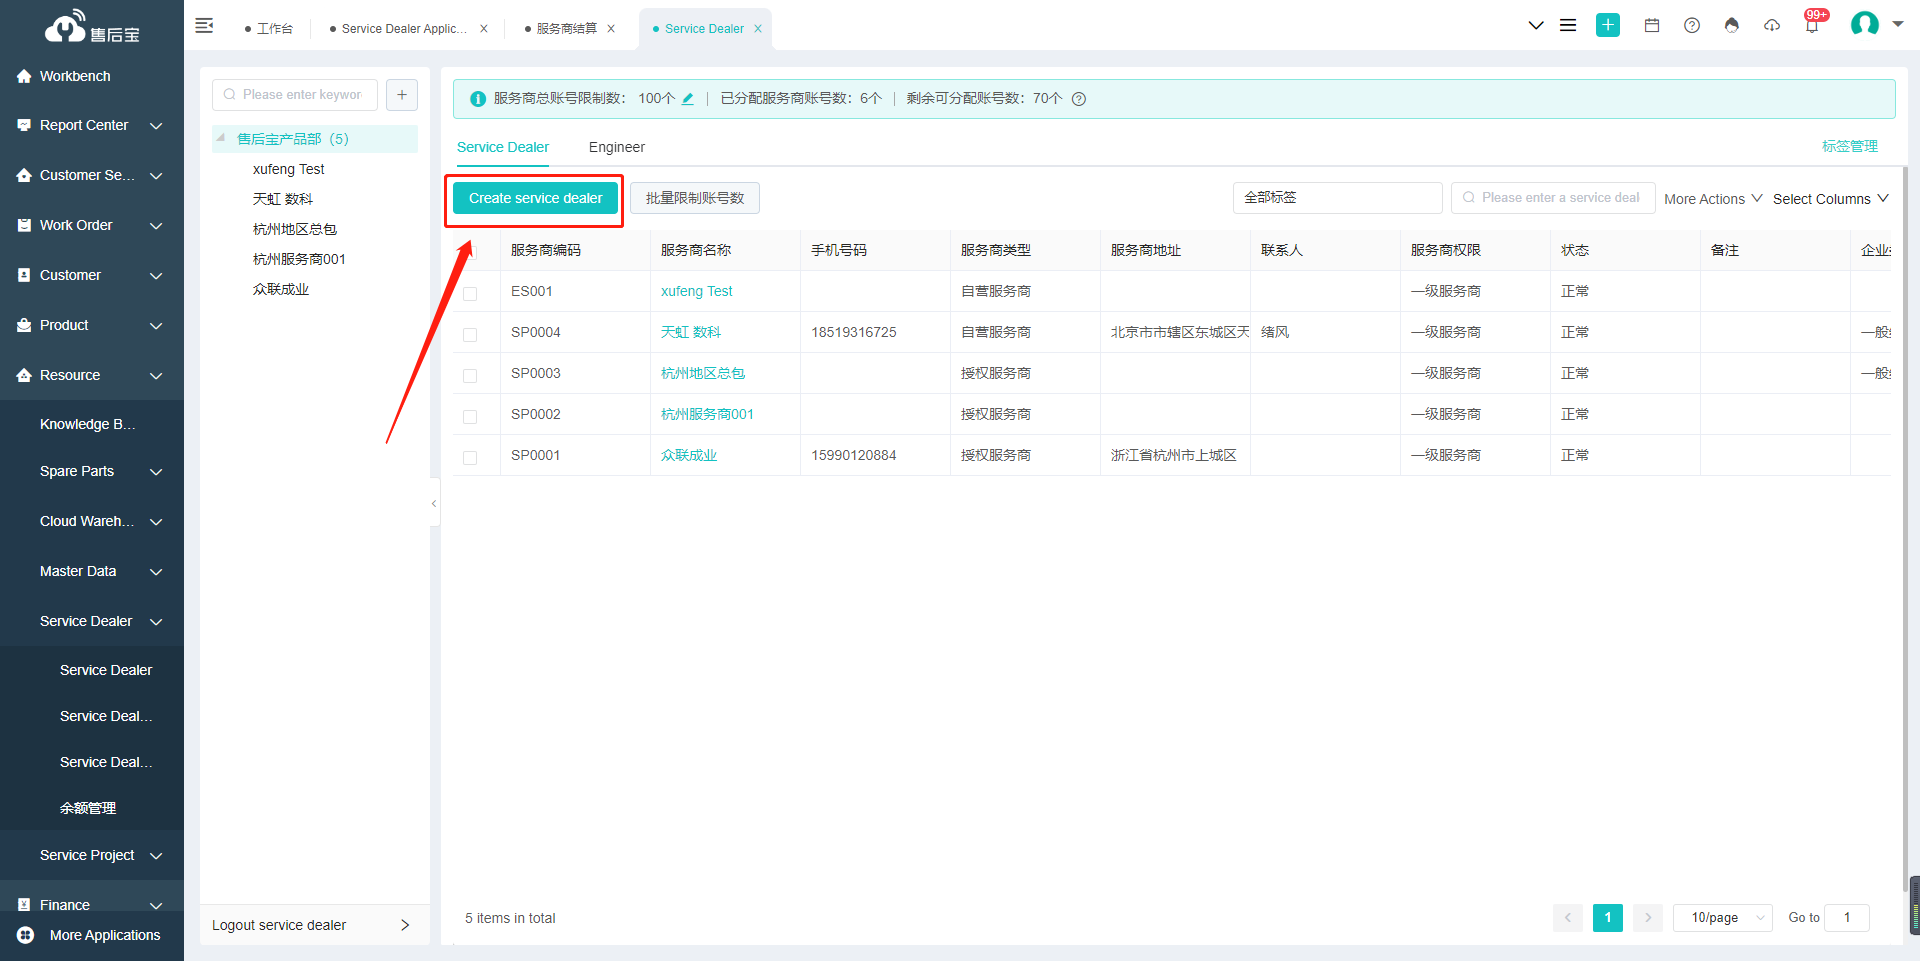Focus the department keyword search field
Image resolution: width=1920 pixels, height=961 pixels.
(x=295, y=95)
